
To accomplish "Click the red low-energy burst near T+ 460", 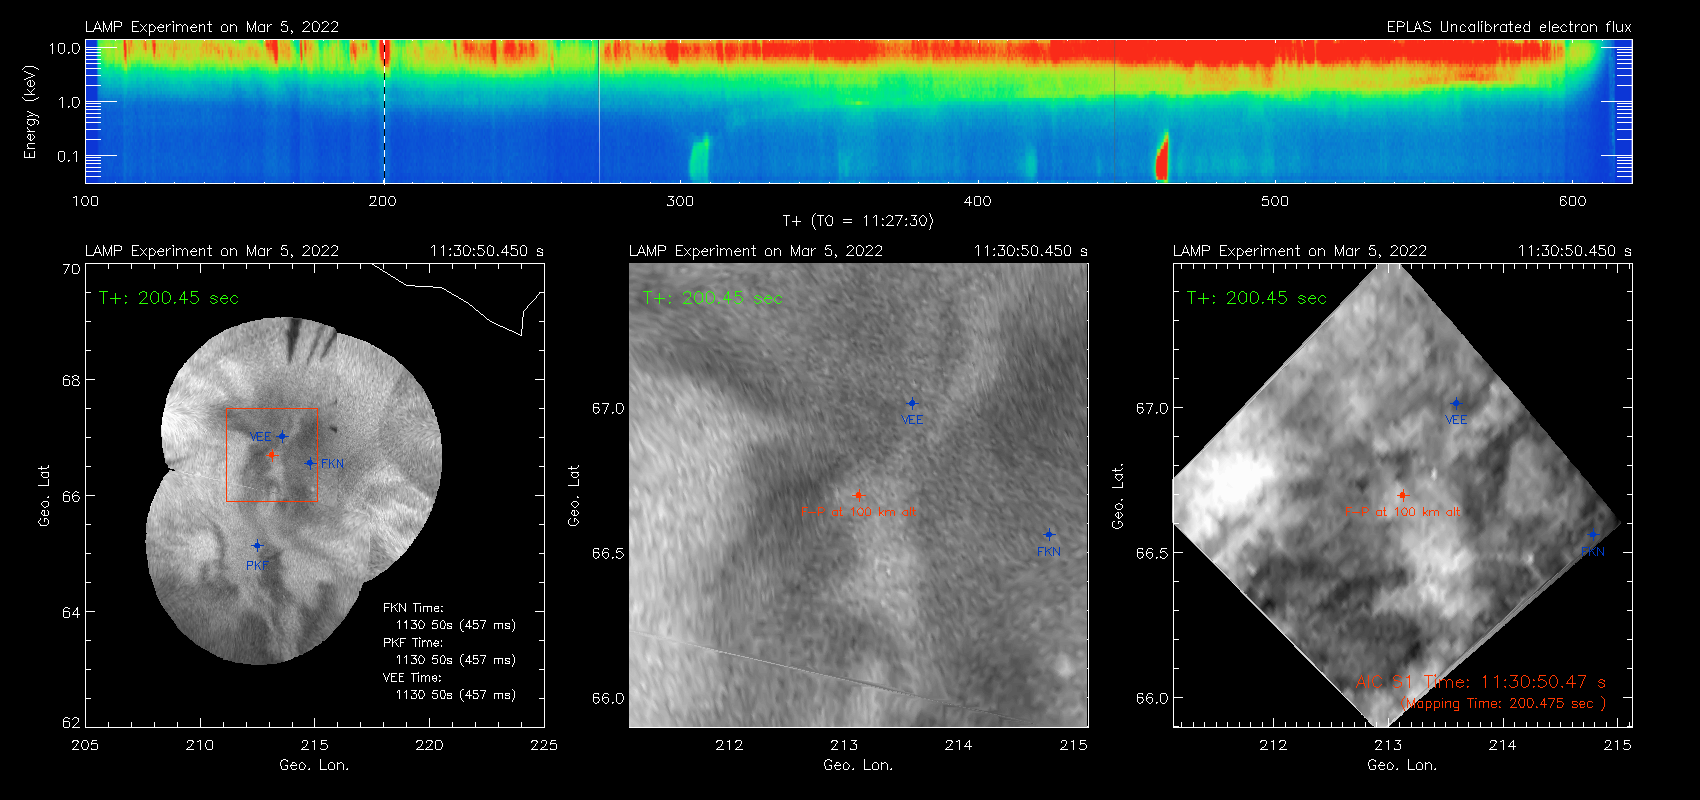I will 1162,157.
